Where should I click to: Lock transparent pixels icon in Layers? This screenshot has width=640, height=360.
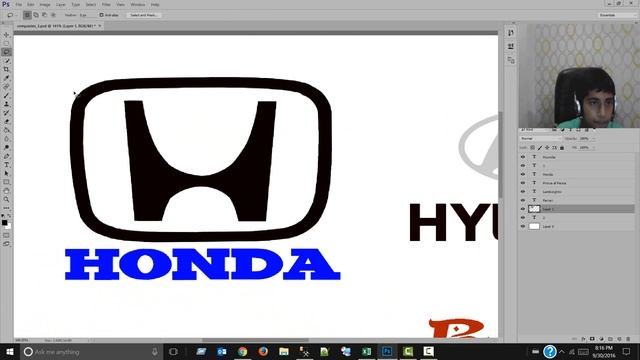tap(532, 147)
